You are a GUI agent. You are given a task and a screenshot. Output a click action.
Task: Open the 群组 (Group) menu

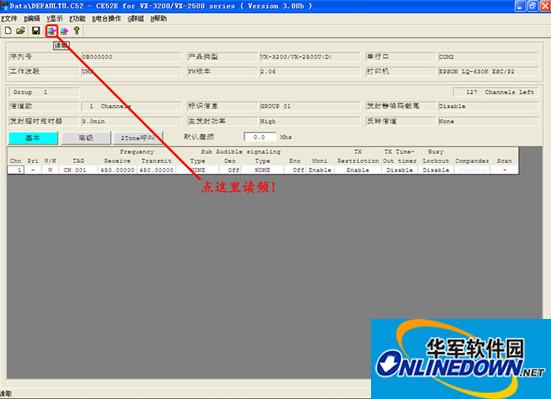tap(136, 19)
